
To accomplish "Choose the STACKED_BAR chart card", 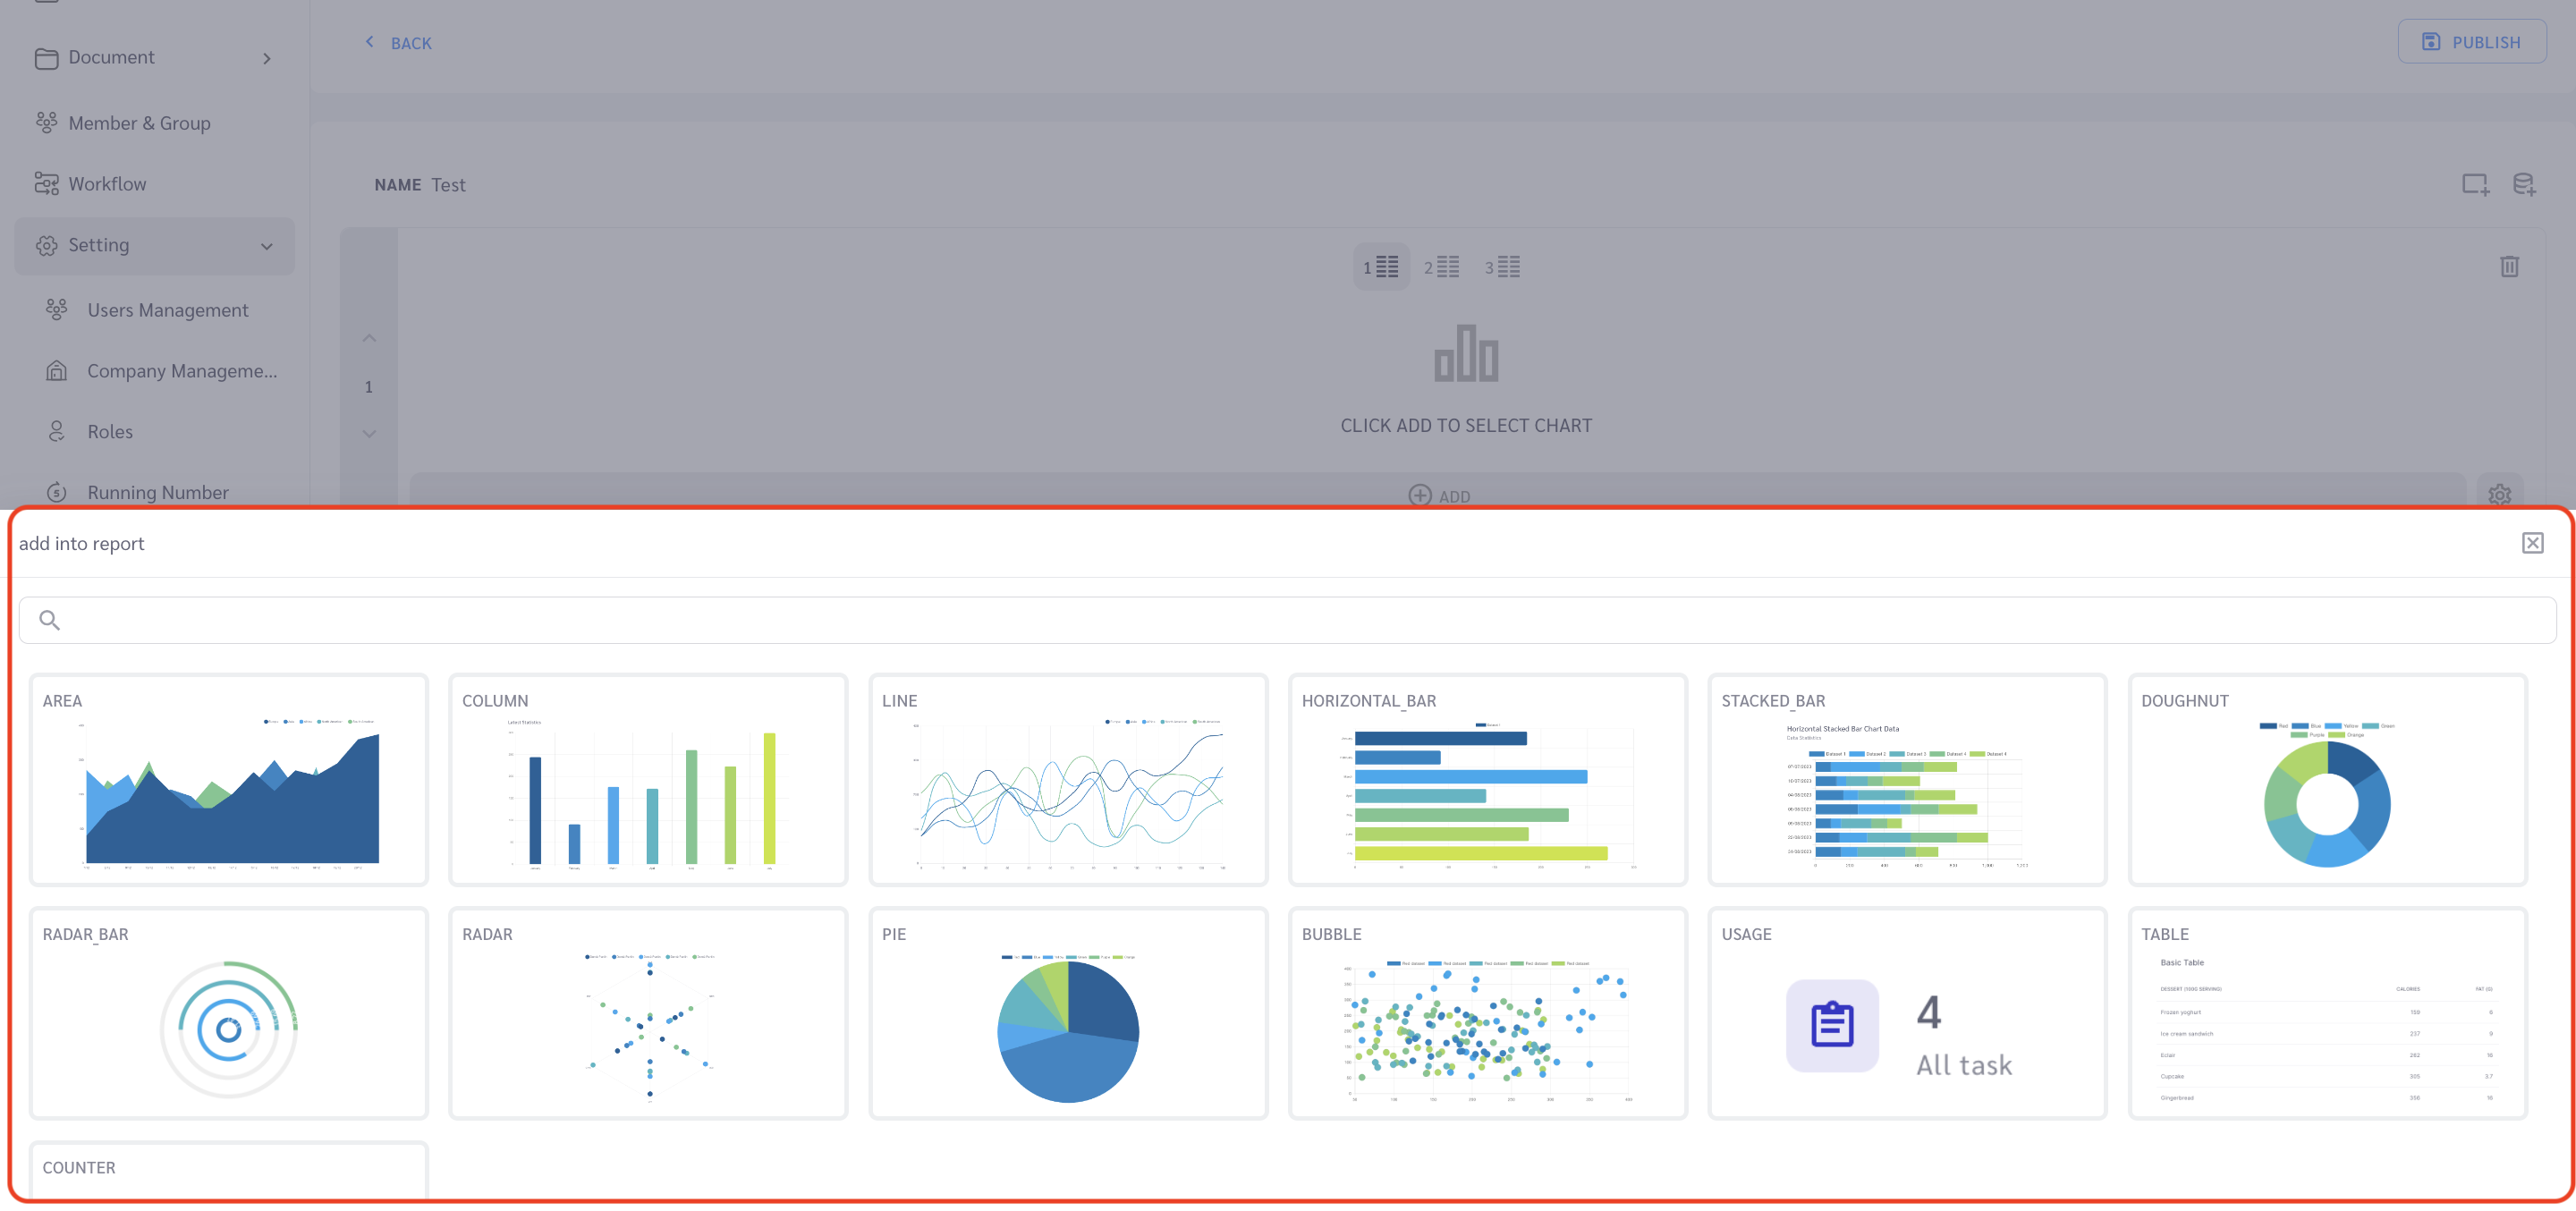I will 1907,780.
